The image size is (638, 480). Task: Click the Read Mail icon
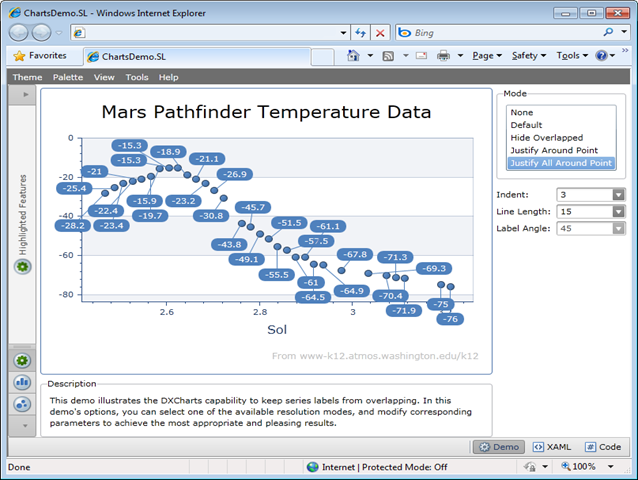click(x=422, y=56)
